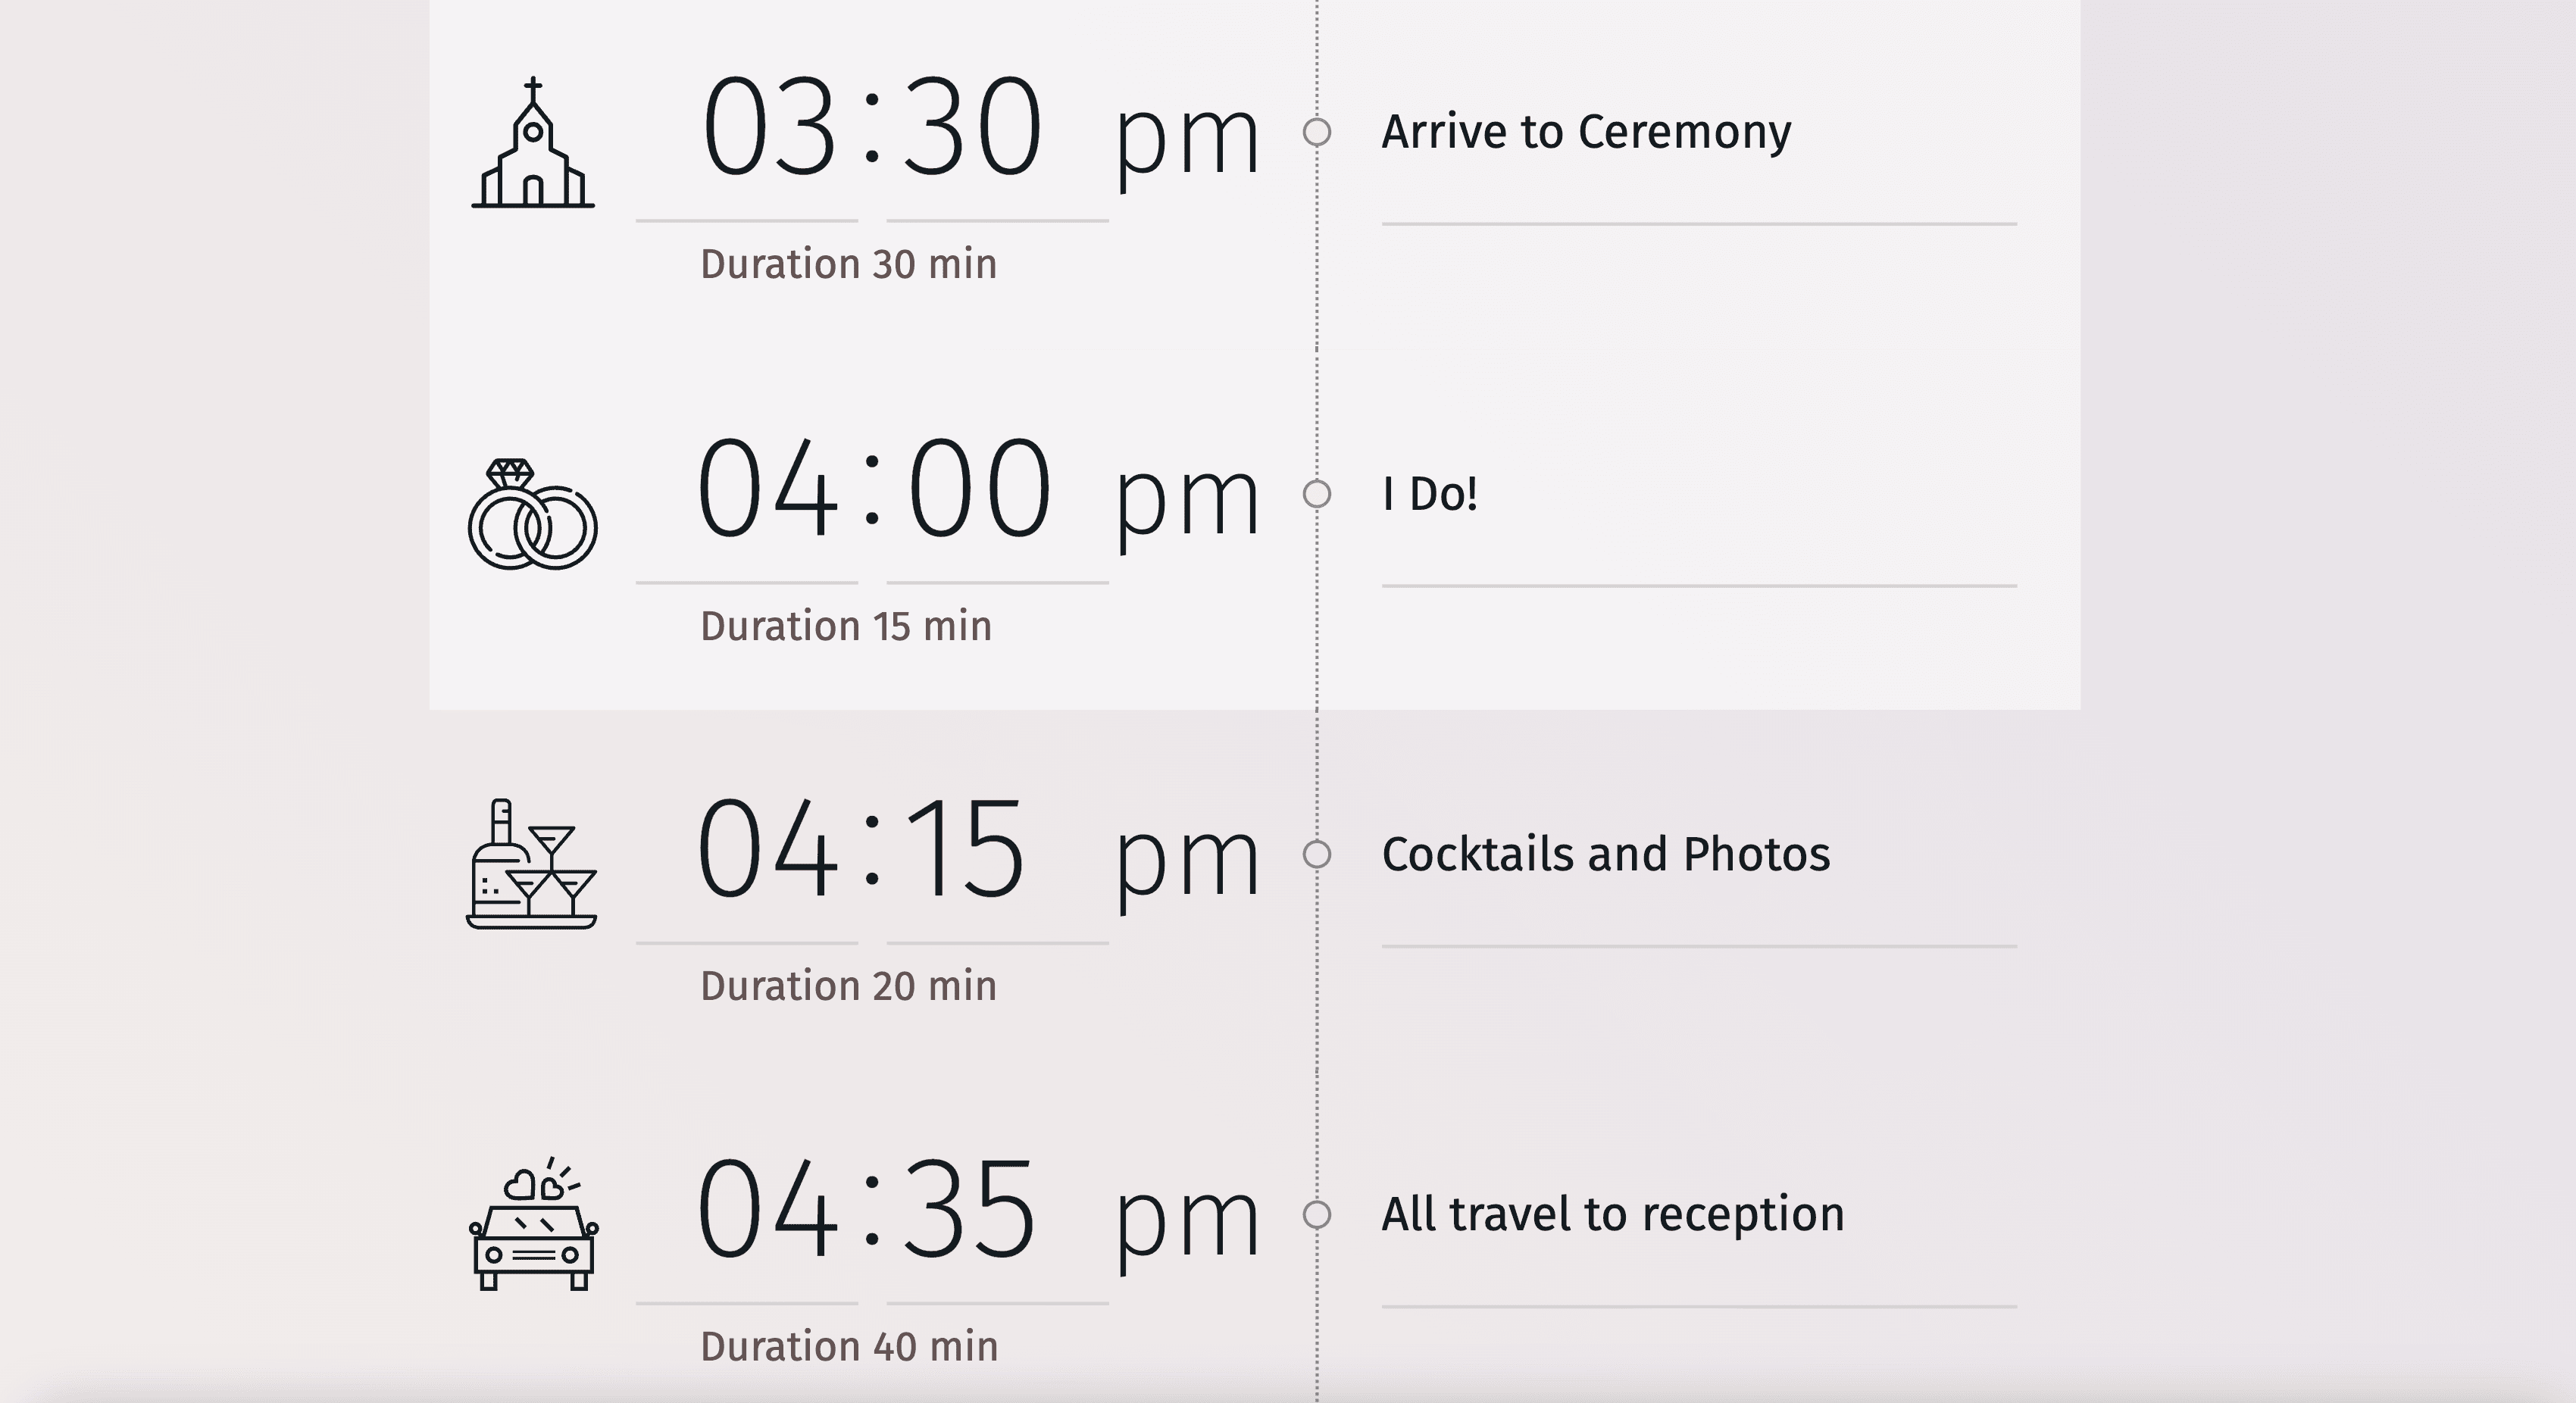
Task: Select the hour field showing 03
Action: tap(768, 128)
